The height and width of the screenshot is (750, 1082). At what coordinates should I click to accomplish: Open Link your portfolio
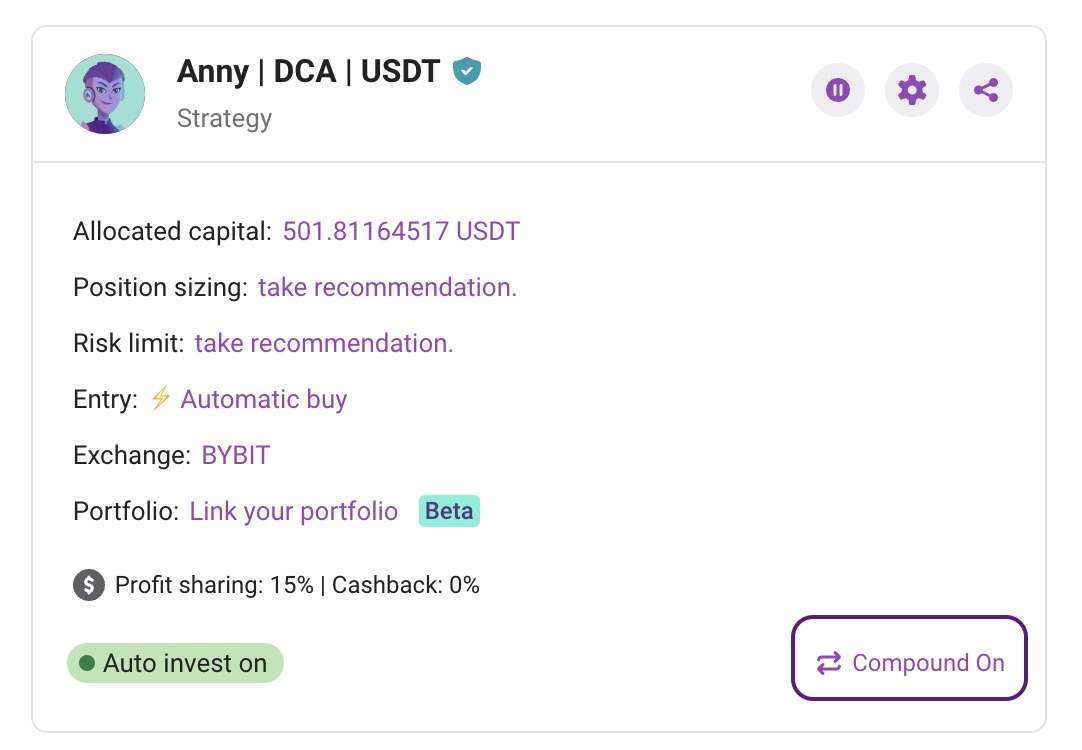pos(293,511)
